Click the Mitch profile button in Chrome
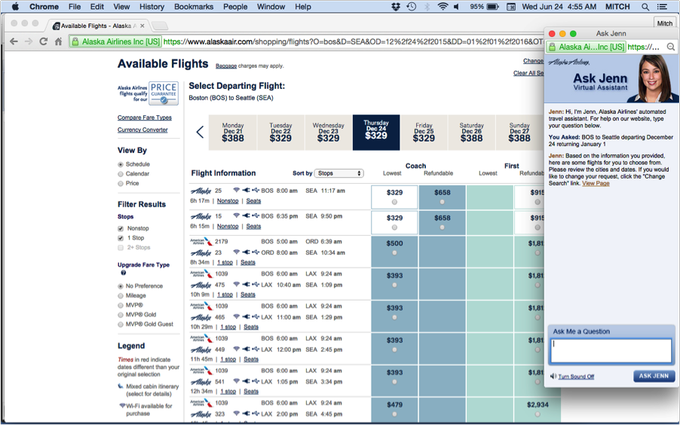Viewport: 680px width, 425px height. tap(664, 23)
